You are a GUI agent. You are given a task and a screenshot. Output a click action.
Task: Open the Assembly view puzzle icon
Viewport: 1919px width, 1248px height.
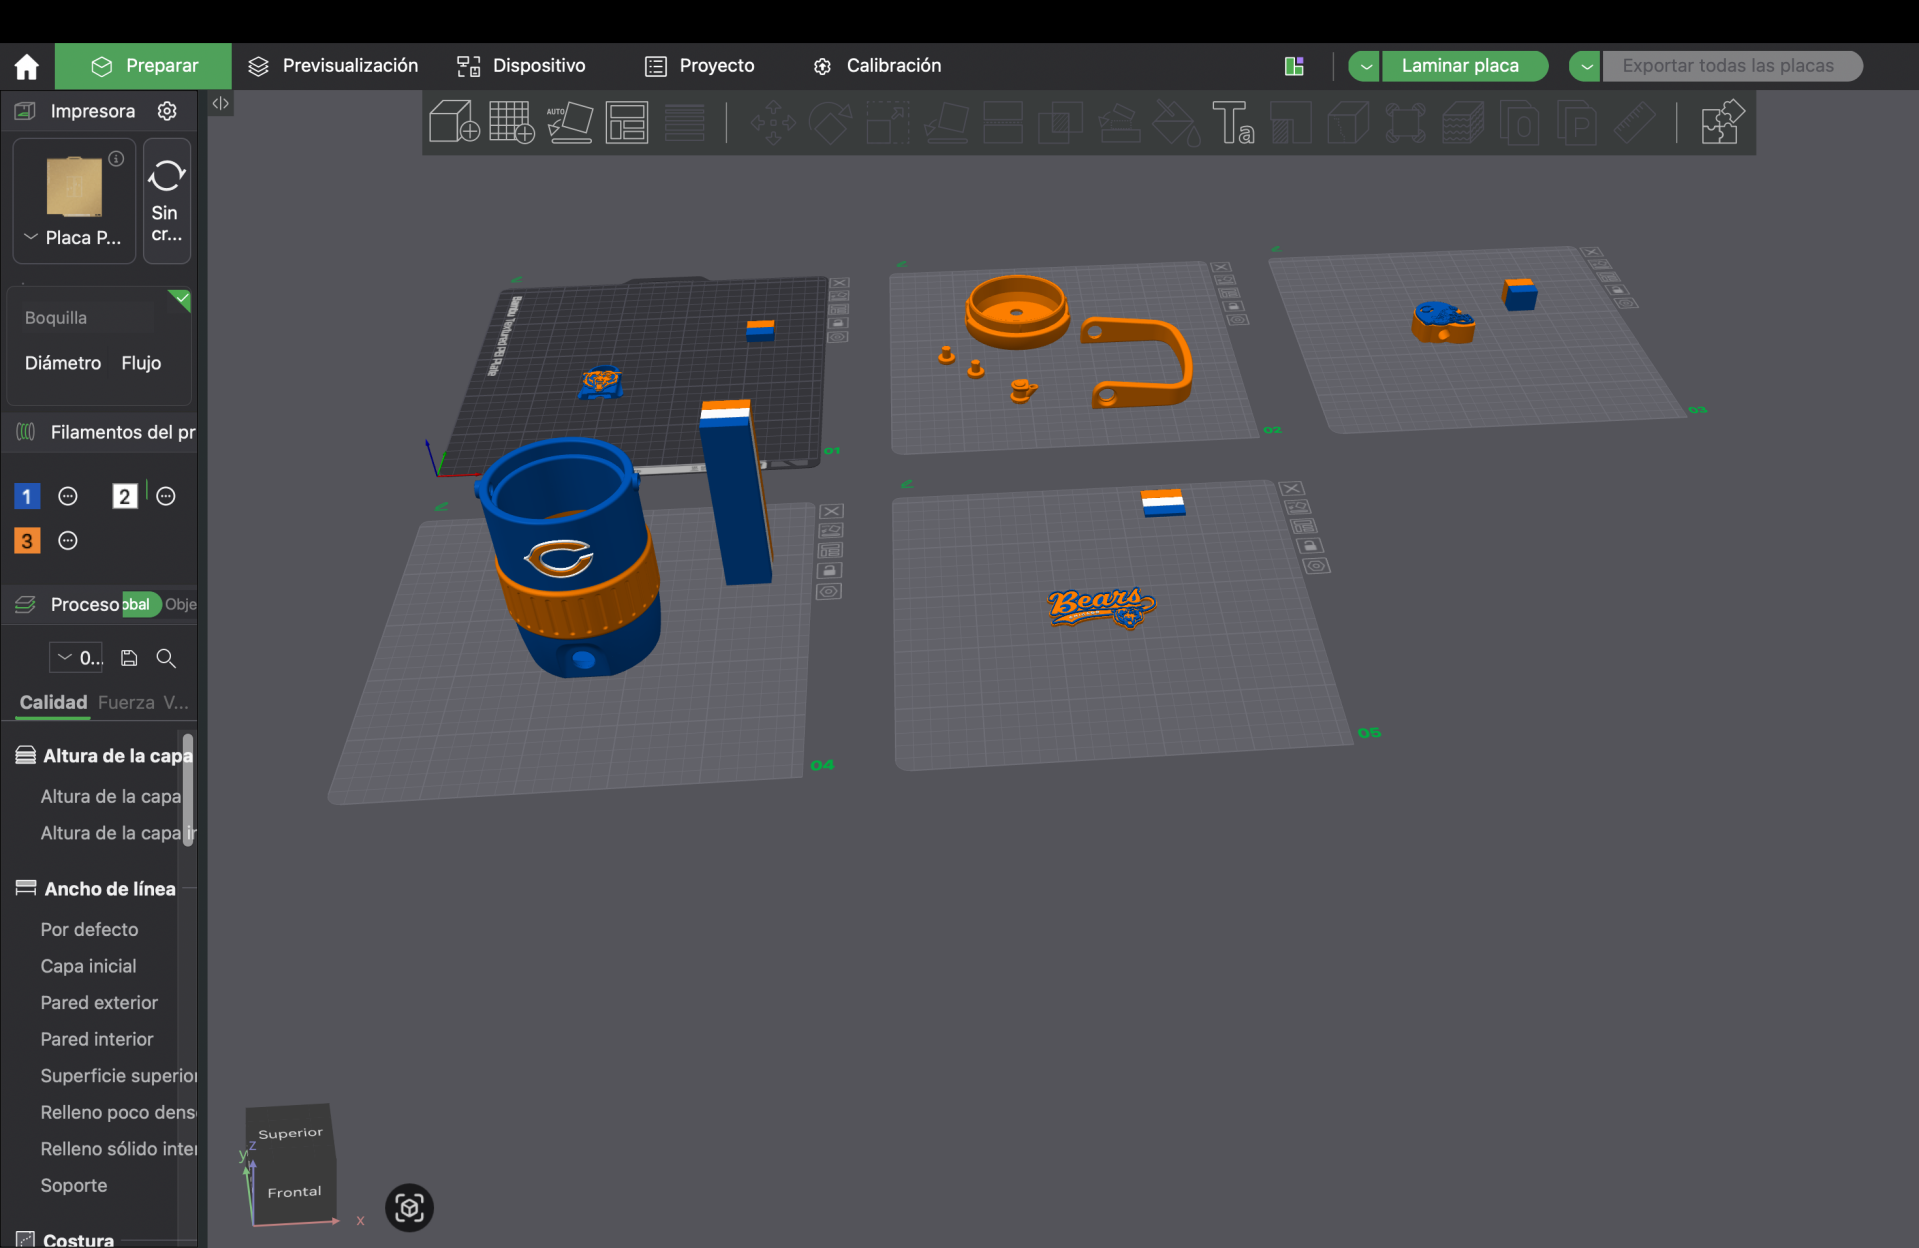1722,122
